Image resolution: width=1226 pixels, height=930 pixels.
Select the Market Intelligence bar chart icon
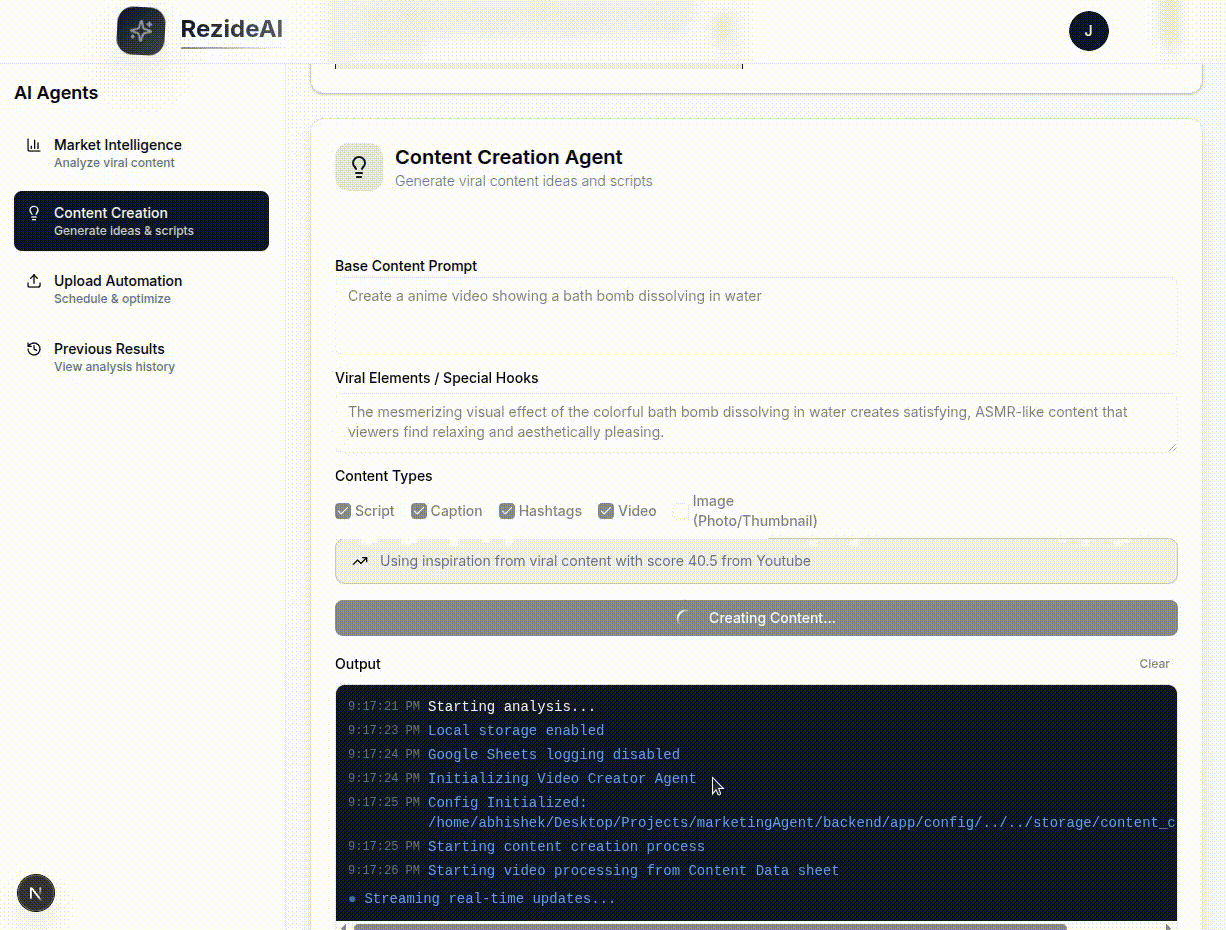pyautogui.click(x=33, y=145)
